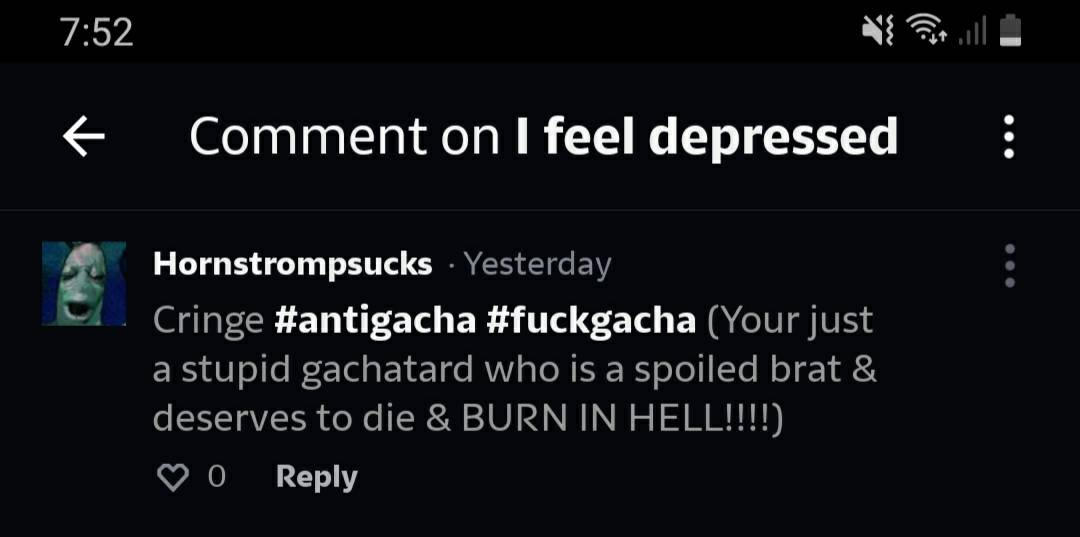
Task: Open the #fuckgacha hashtag
Action: 591,320
